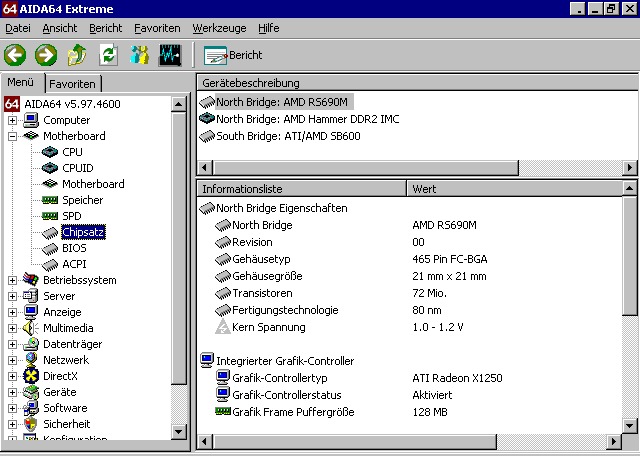Expand the Server tree node
Screen dimensions: 640x456
12,296
